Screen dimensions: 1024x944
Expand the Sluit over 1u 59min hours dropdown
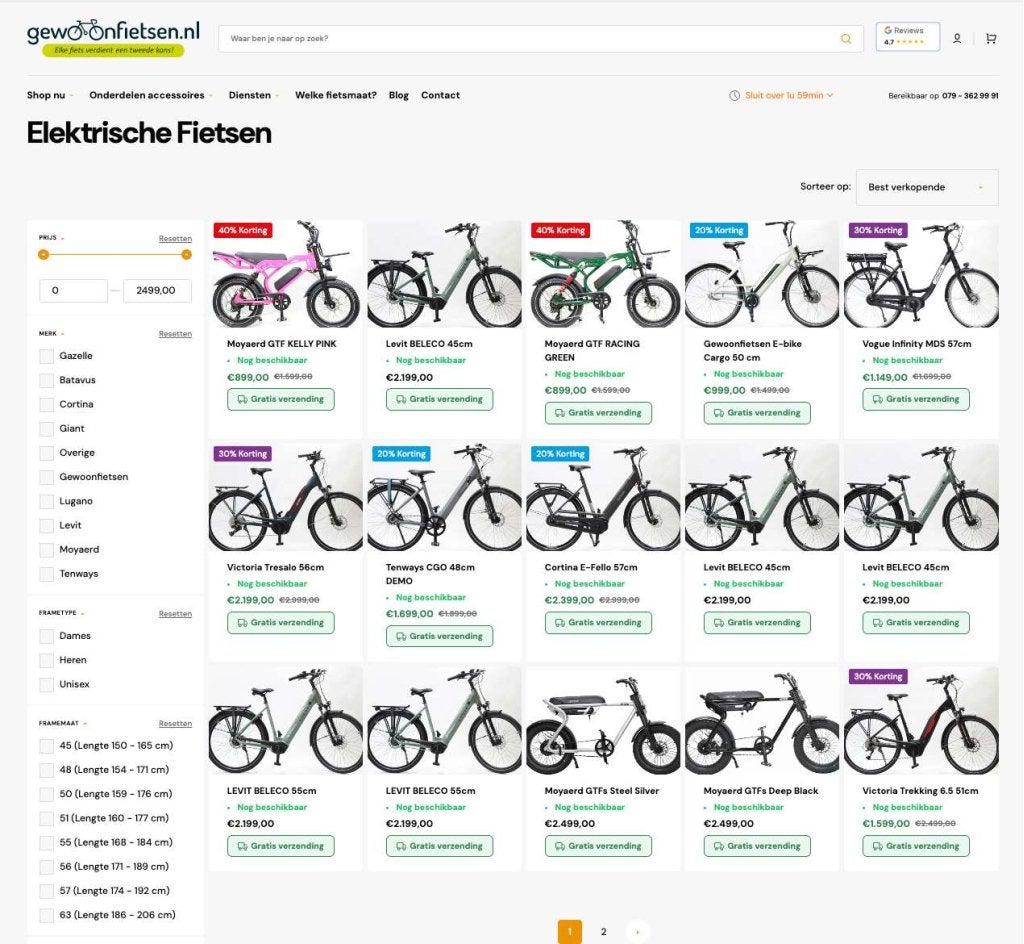[789, 95]
